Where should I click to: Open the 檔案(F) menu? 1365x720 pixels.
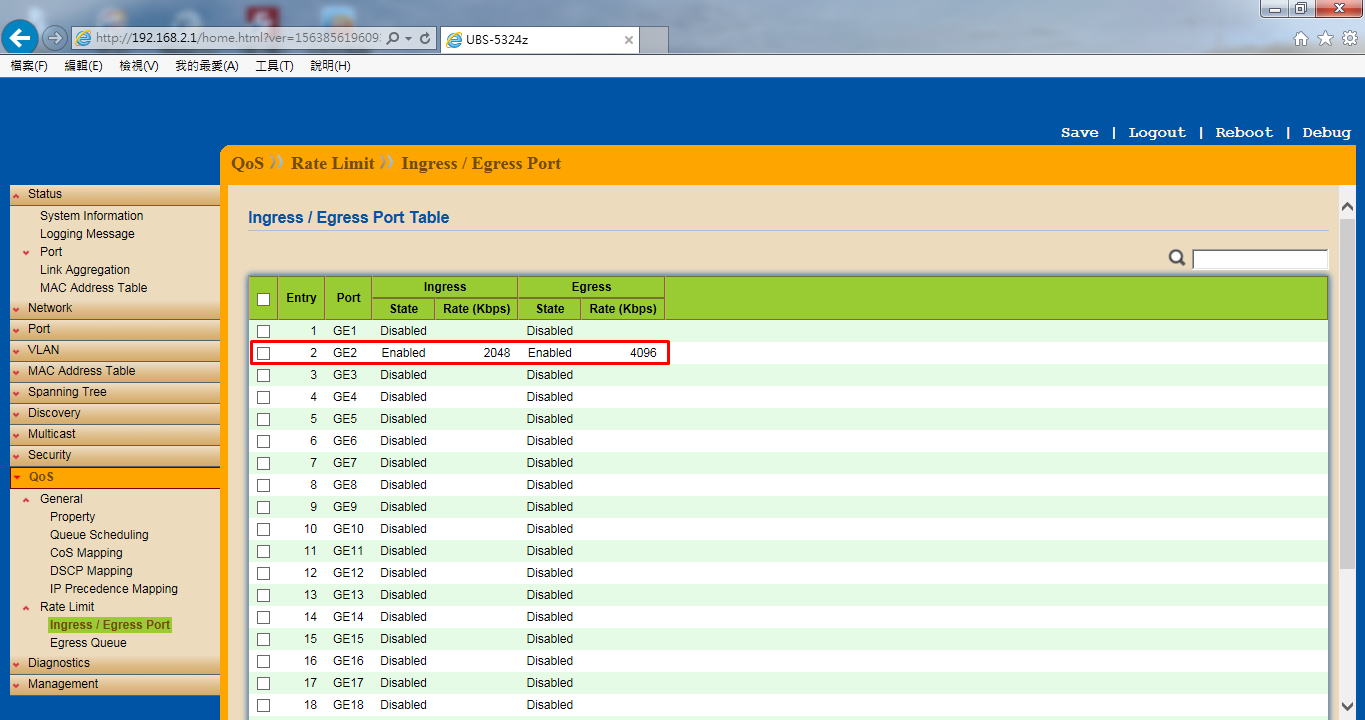point(29,66)
